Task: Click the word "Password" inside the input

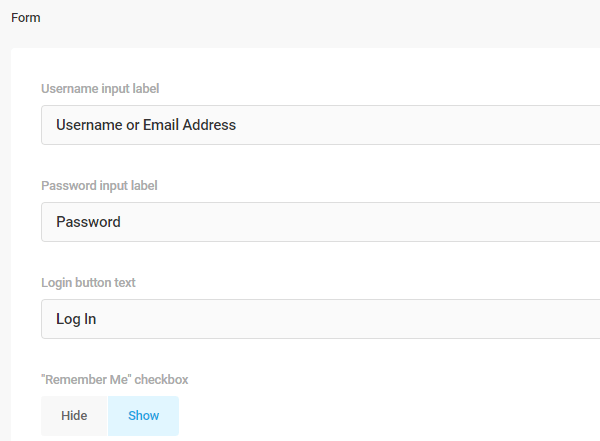Action: tap(88, 222)
